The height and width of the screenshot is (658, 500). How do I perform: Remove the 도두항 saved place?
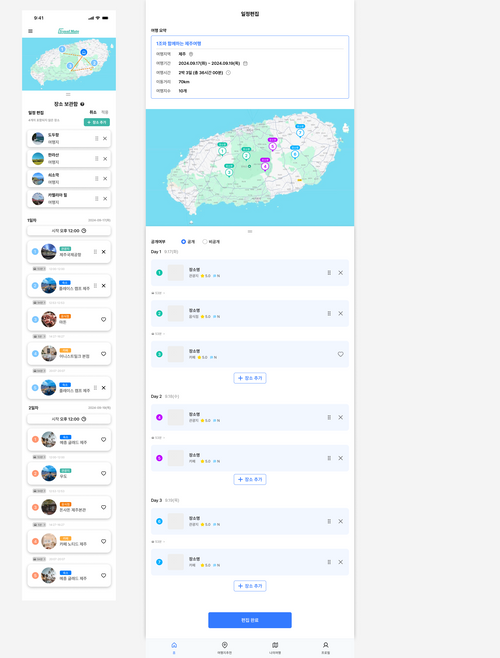(x=105, y=138)
